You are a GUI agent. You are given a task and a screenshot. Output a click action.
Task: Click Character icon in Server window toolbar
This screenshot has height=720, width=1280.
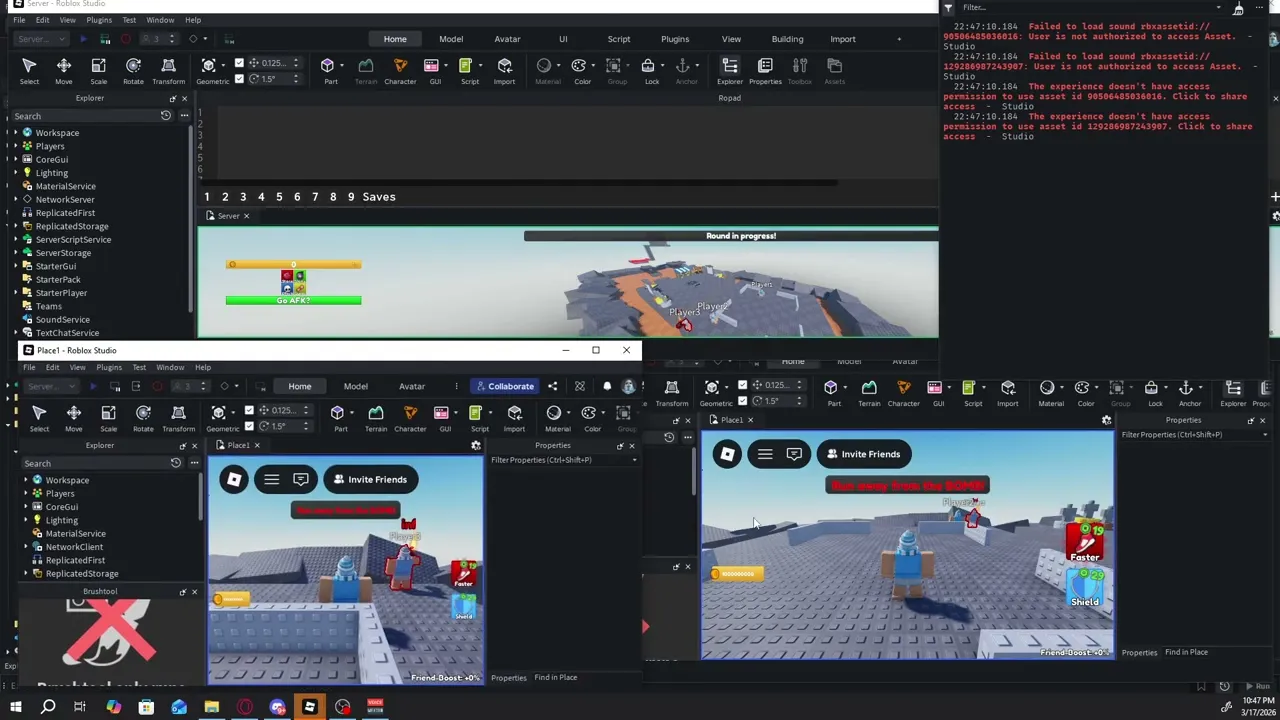(400, 70)
